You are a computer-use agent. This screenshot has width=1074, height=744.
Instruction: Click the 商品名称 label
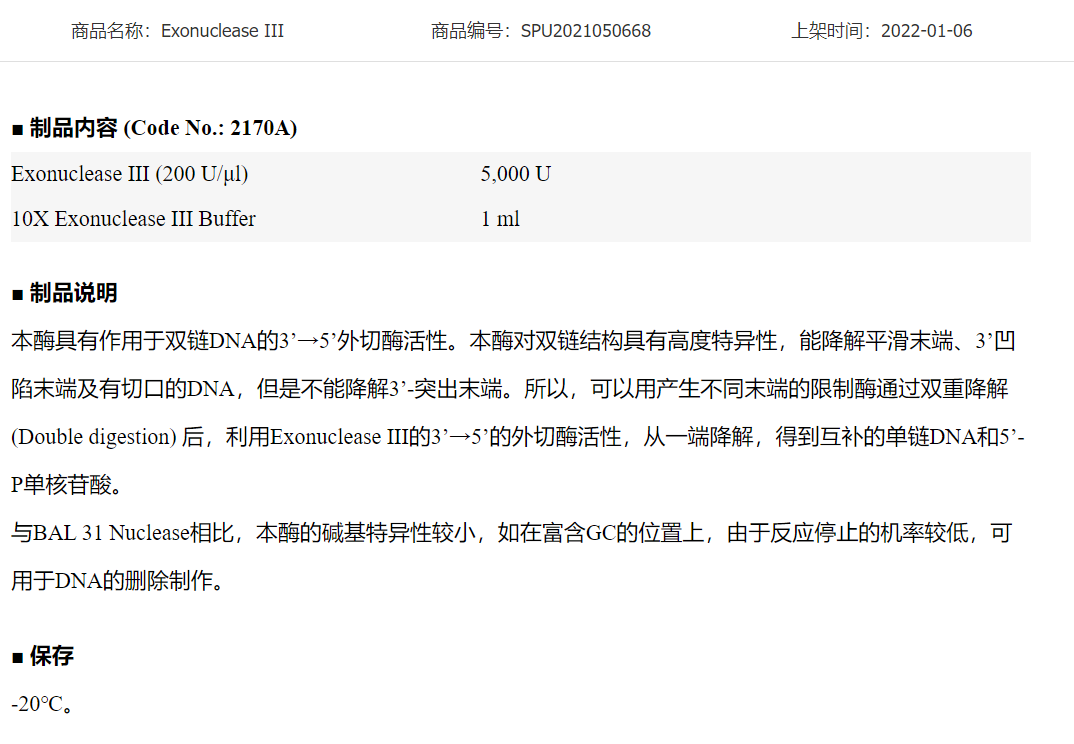[x=110, y=31]
